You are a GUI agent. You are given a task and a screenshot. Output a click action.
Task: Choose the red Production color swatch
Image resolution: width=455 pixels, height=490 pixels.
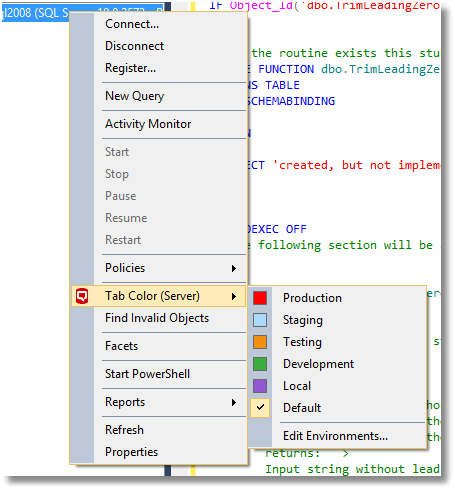(260, 298)
